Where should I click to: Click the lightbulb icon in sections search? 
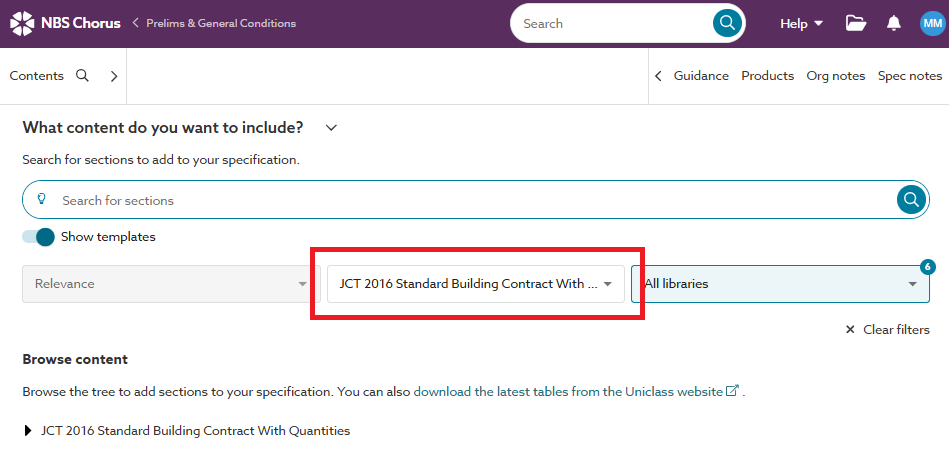[42, 200]
